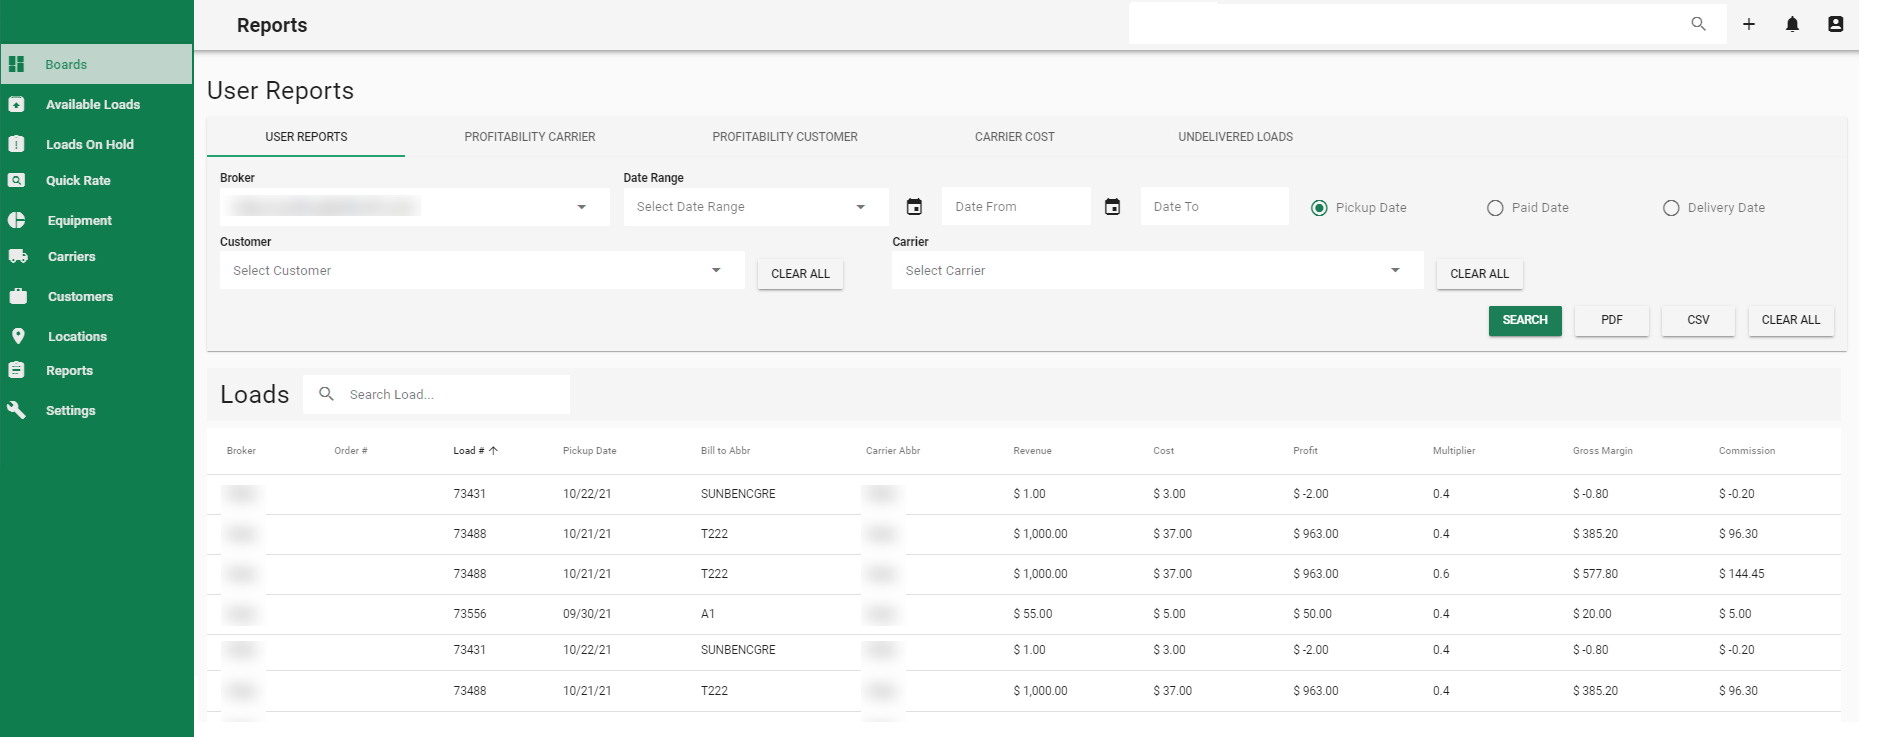Open the Broker dropdown
This screenshot has width=1894, height=737.
click(x=414, y=207)
